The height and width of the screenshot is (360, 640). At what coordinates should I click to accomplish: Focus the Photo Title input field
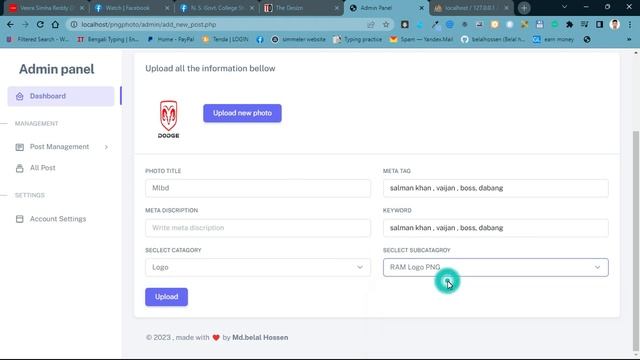(x=258, y=188)
